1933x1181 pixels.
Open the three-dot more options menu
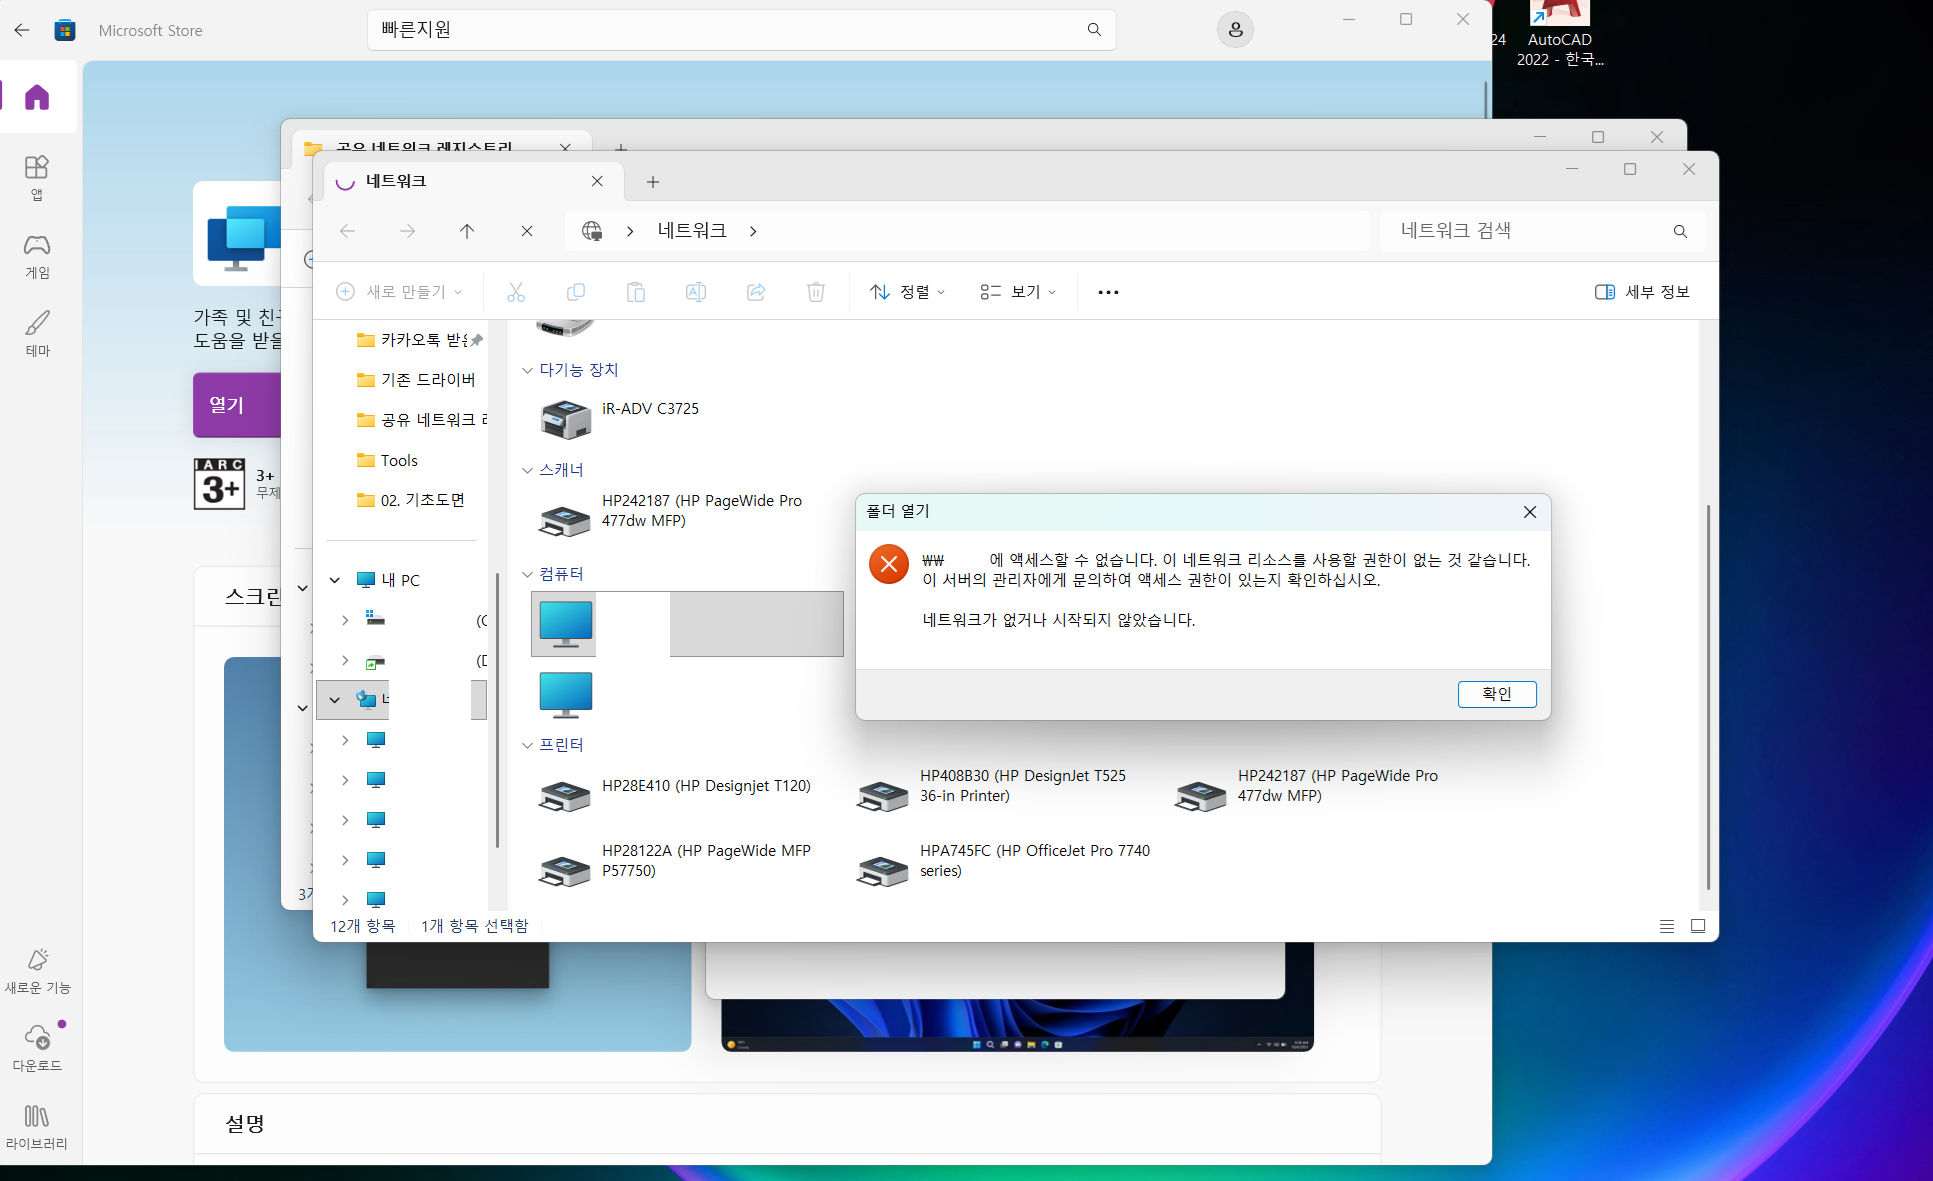pyautogui.click(x=1108, y=292)
